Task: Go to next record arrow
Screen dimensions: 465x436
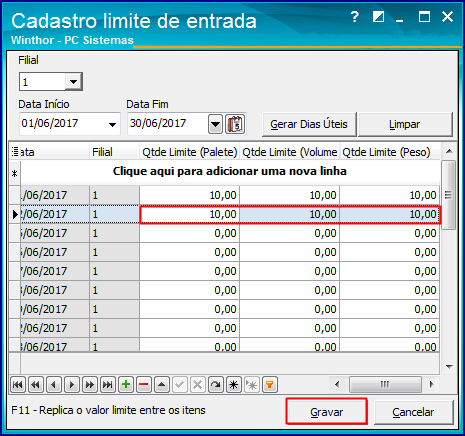Action: [x=72, y=385]
